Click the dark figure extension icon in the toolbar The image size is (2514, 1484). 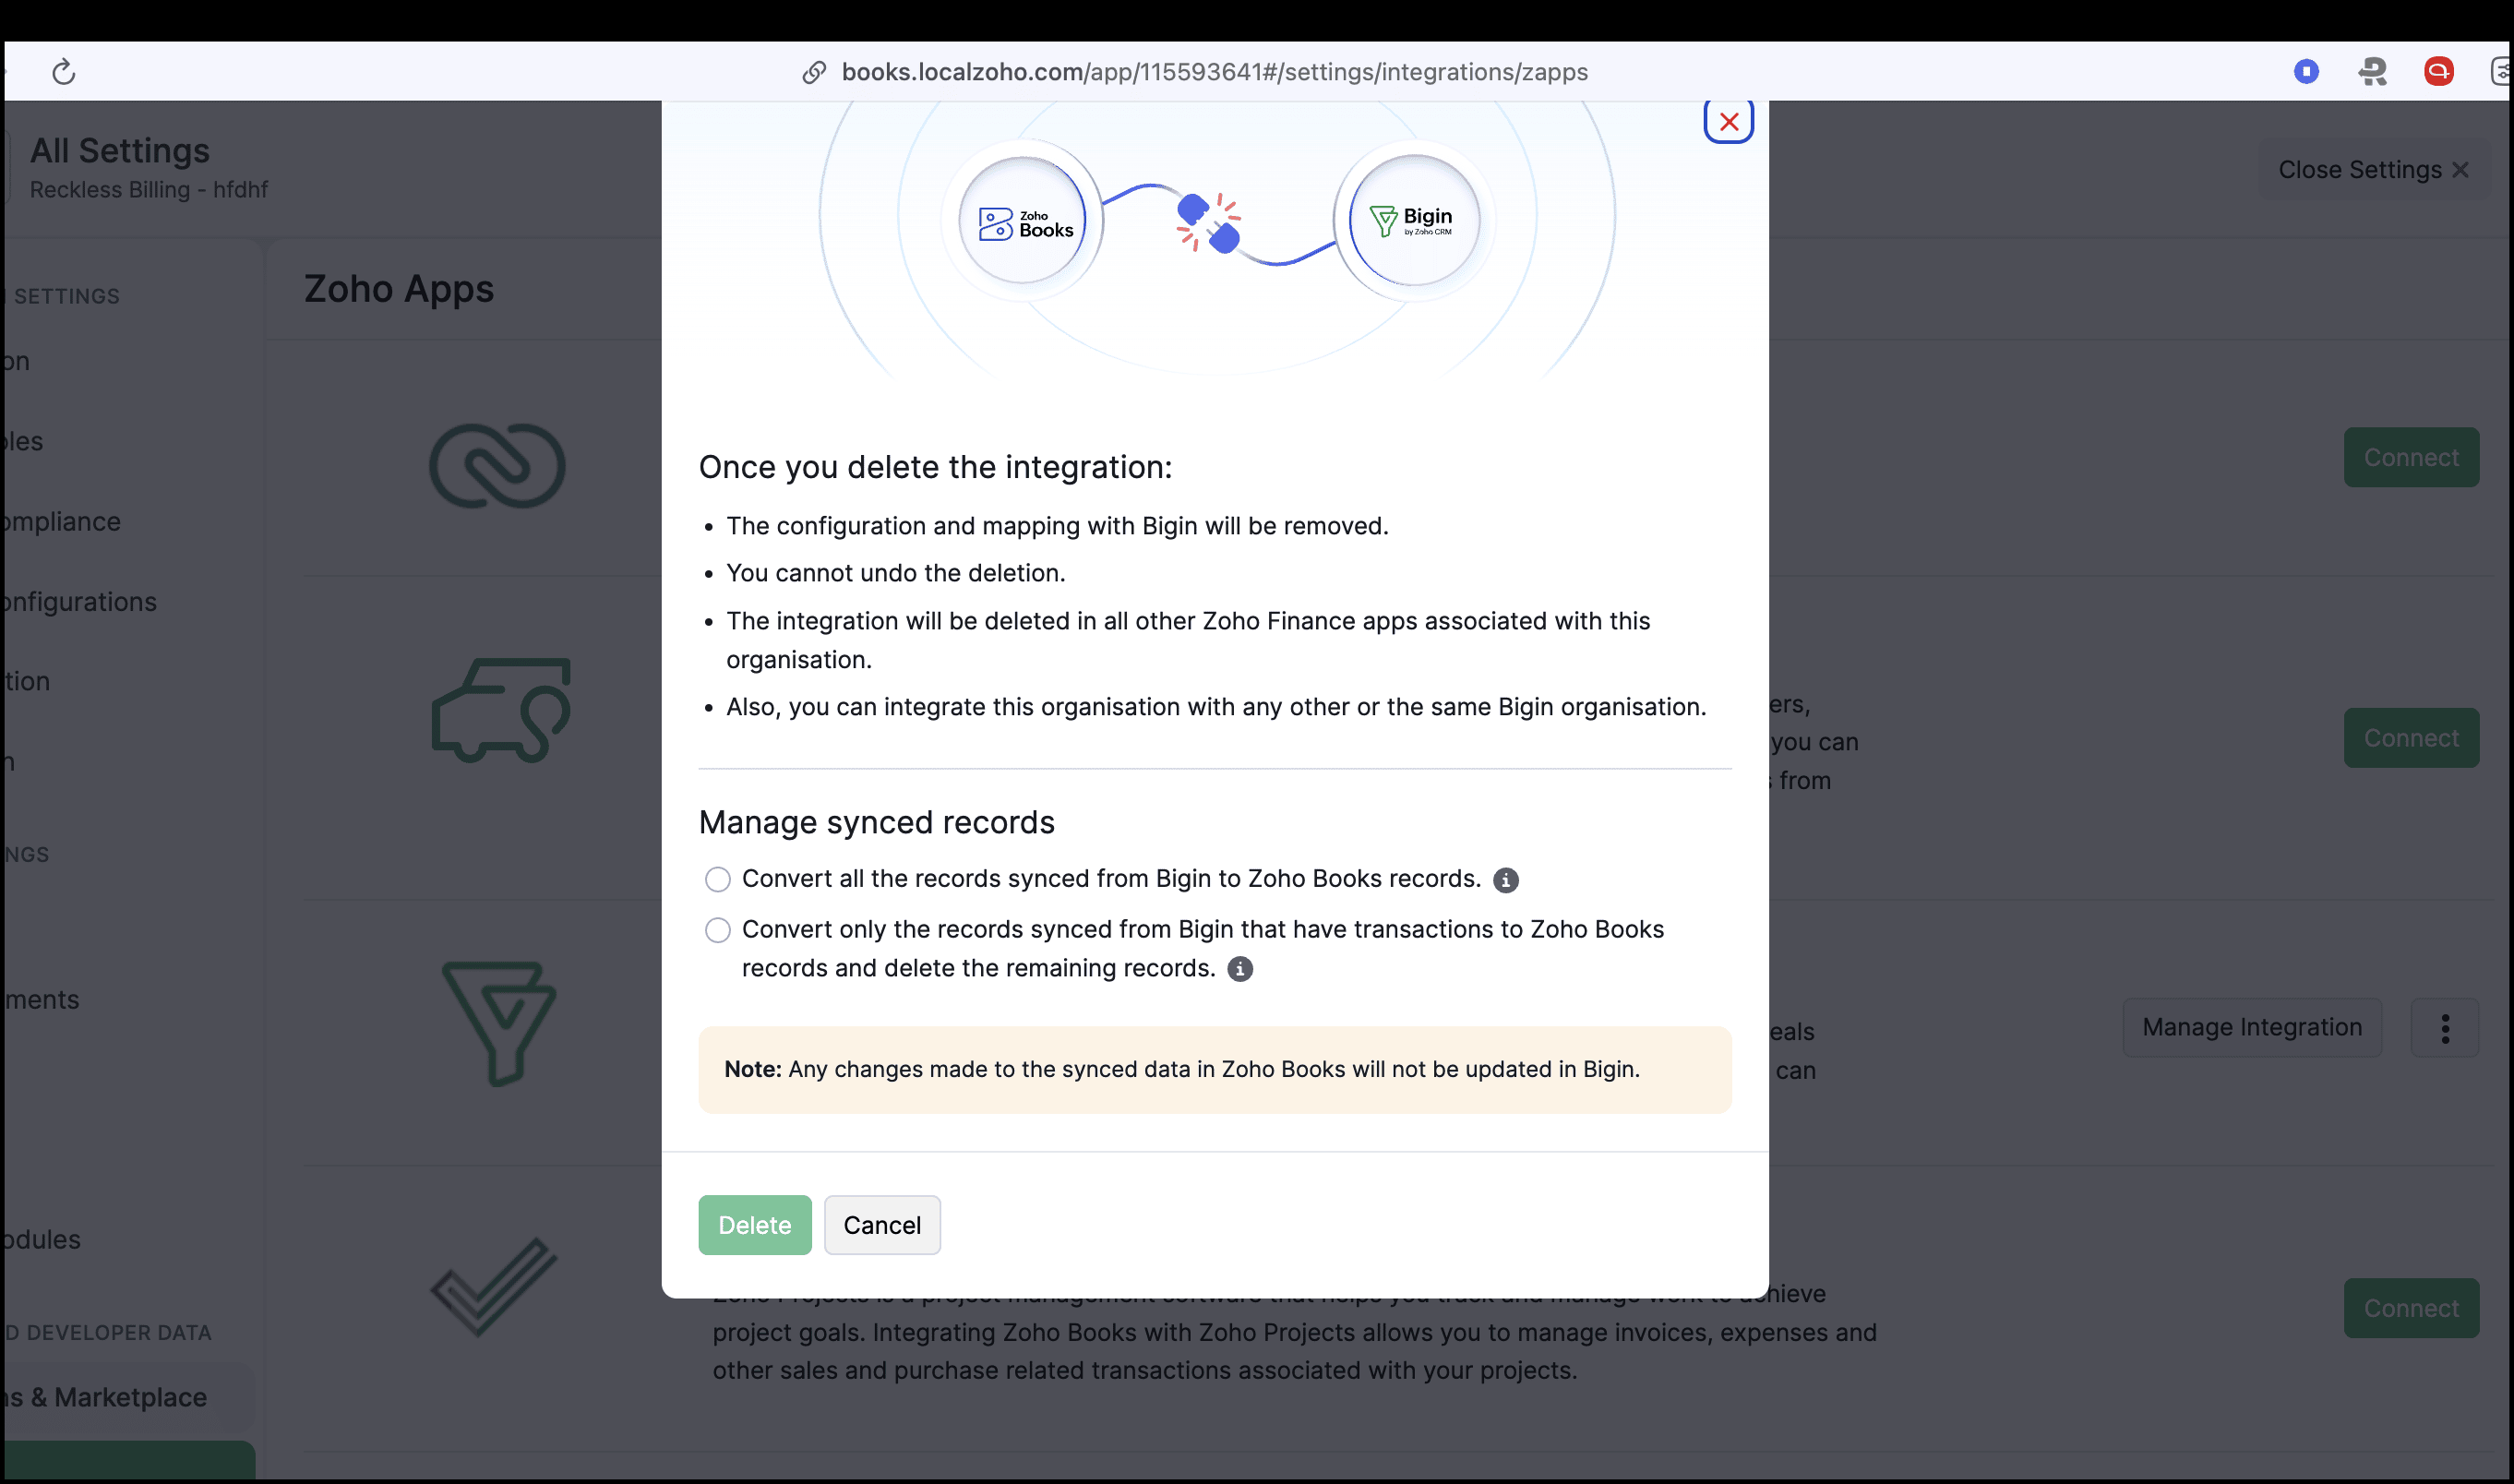pyautogui.click(x=2372, y=71)
